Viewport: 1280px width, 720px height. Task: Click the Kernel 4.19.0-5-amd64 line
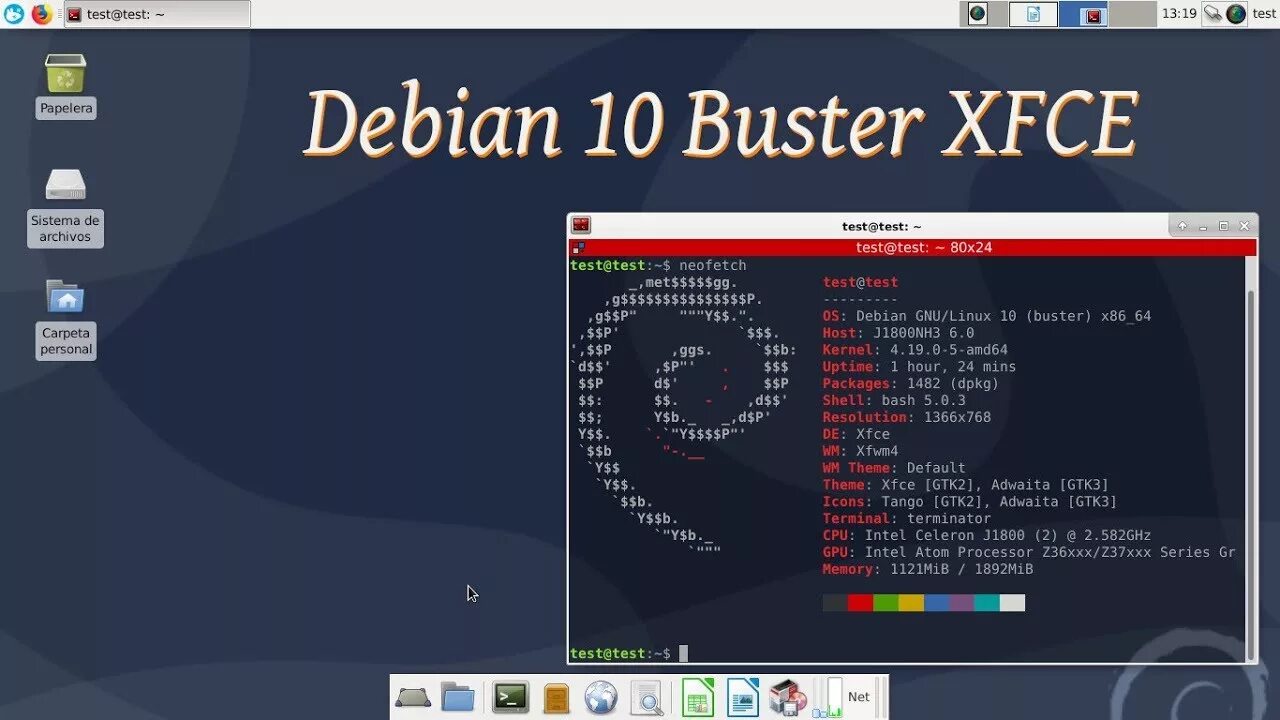(915, 350)
